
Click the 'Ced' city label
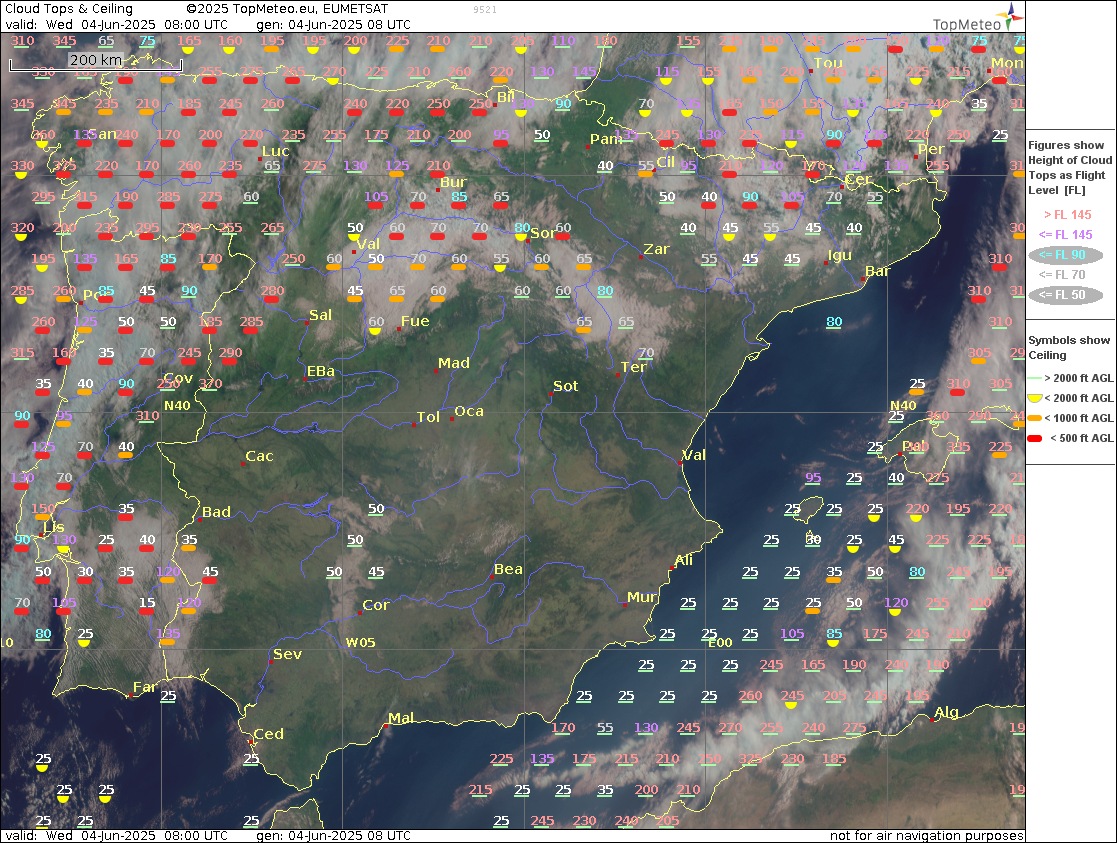[x=269, y=733]
